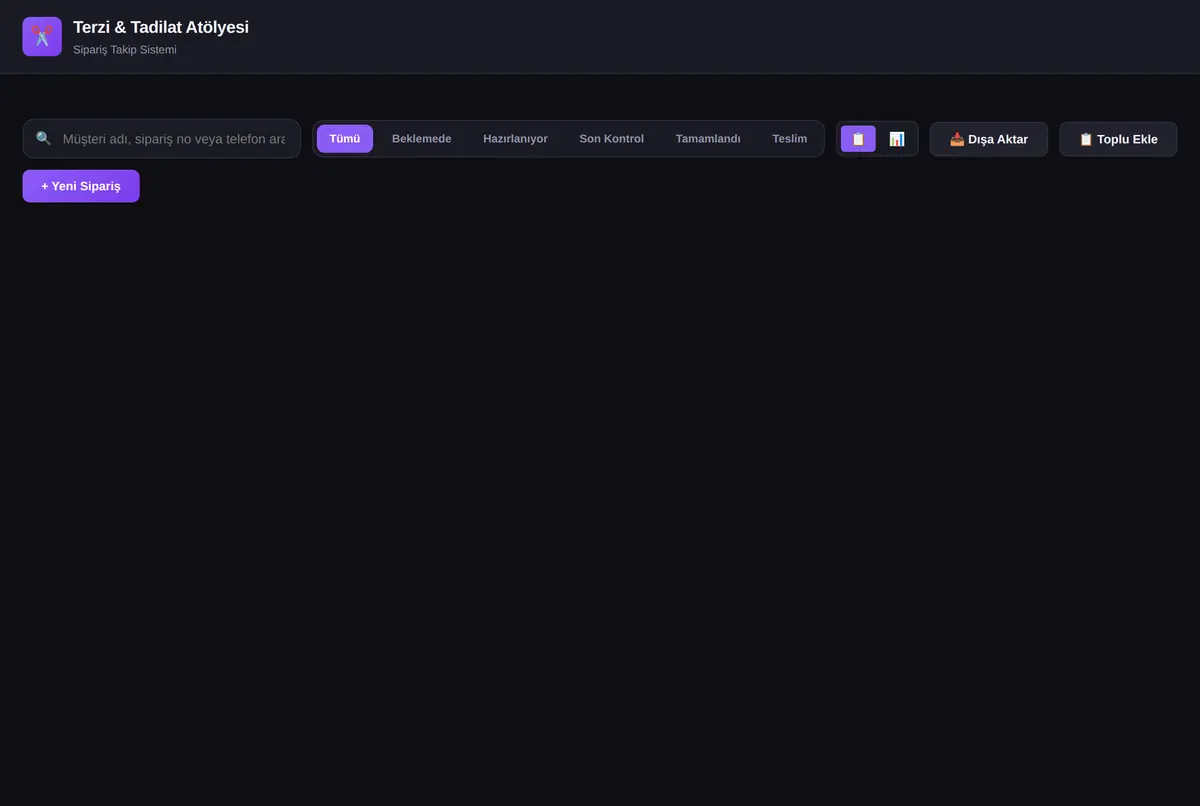1200x806 pixels.
Task: Filter orders by Beklemede status
Action: [421, 139]
